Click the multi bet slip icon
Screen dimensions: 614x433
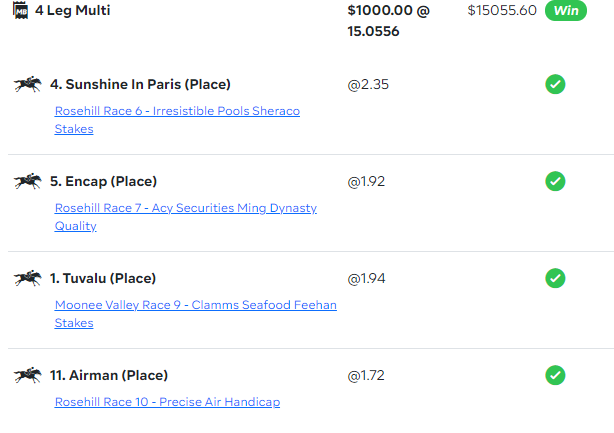pos(20,10)
